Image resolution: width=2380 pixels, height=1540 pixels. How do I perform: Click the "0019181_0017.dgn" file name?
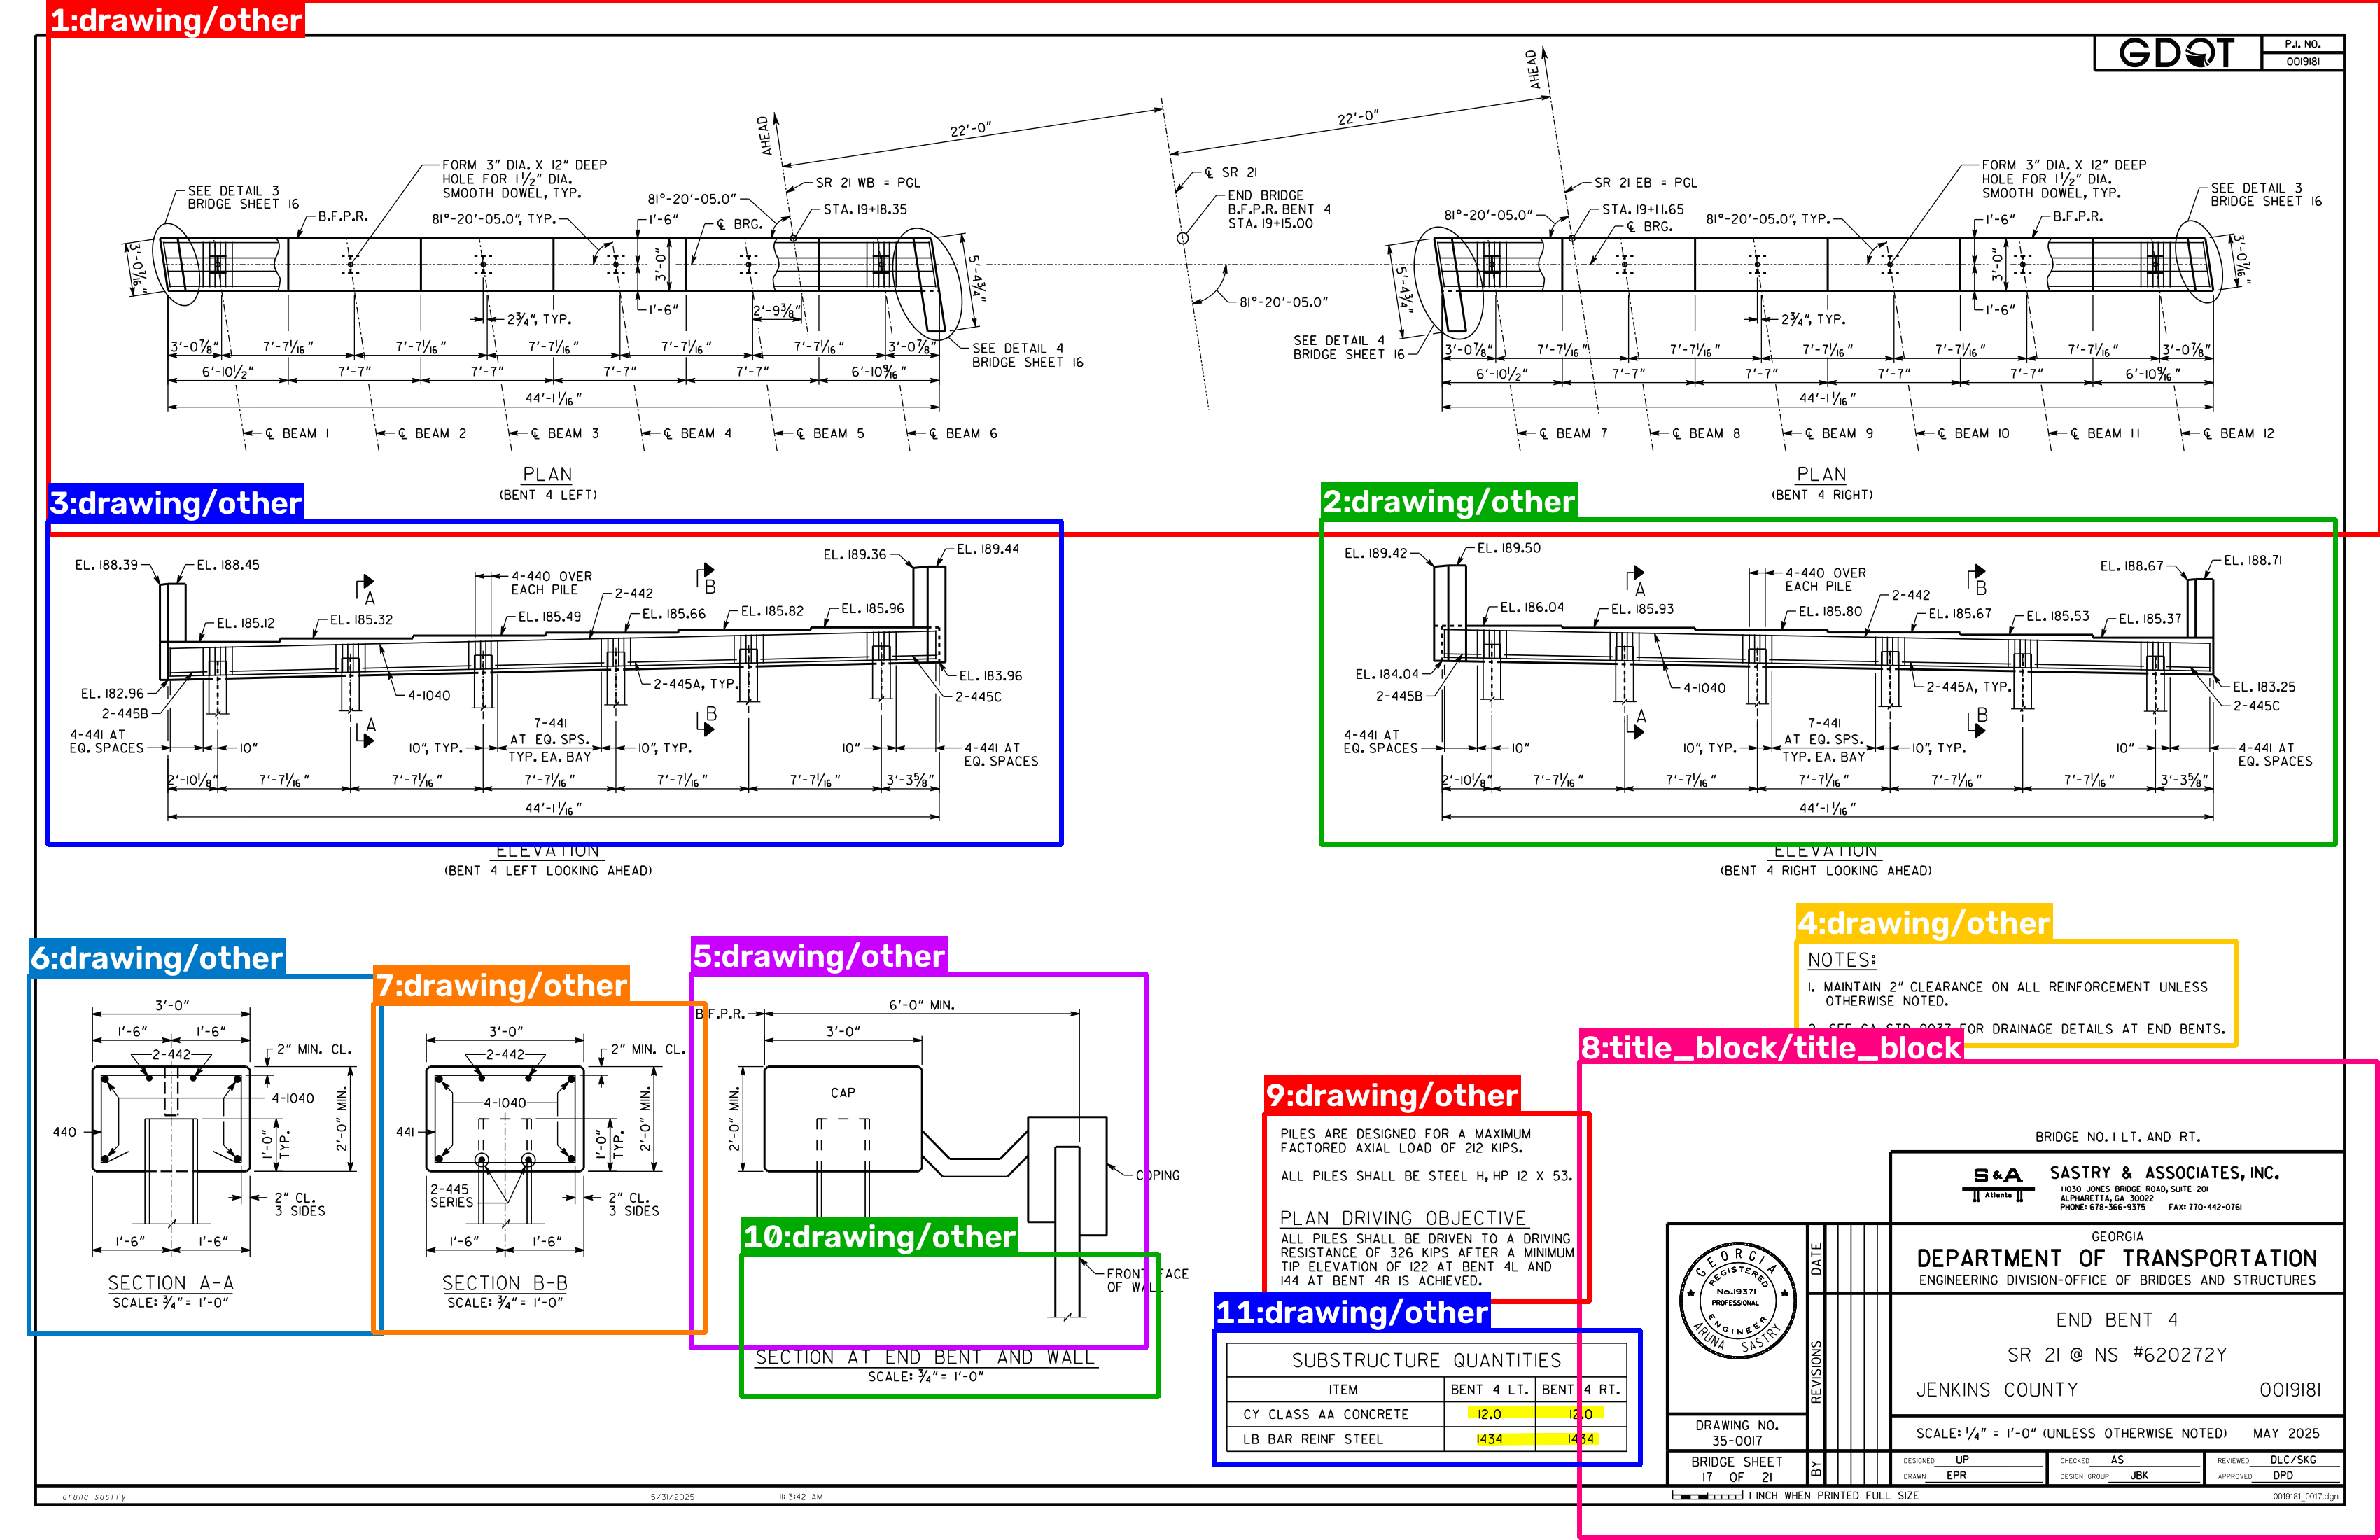pyautogui.click(x=2306, y=1497)
